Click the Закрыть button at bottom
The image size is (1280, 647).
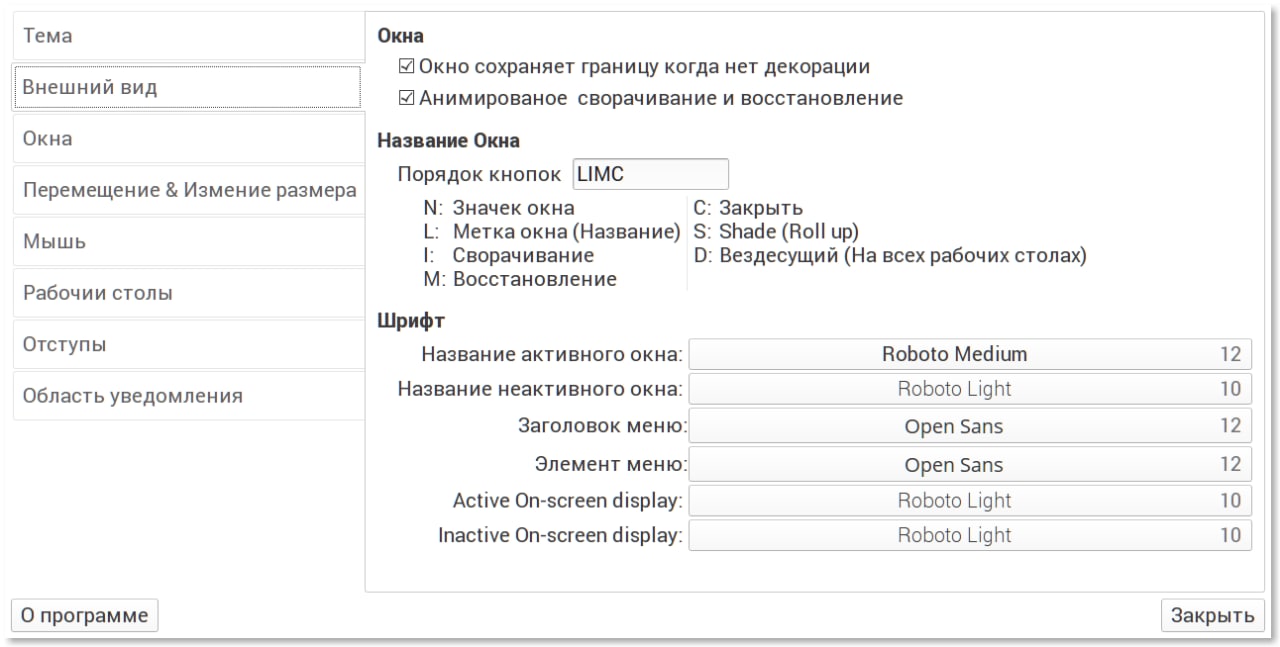tap(1212, 615)
